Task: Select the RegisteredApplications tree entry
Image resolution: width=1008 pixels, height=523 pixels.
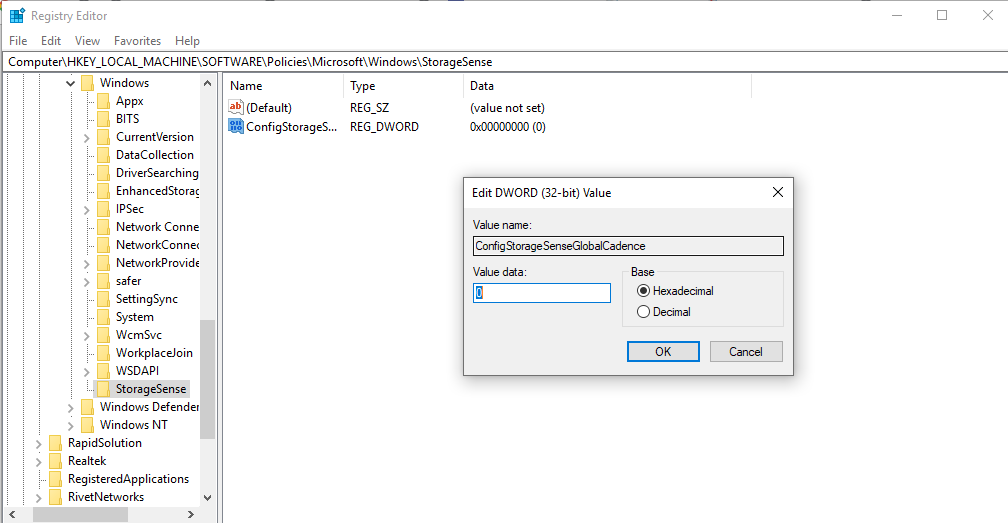Action: (129, 479)
